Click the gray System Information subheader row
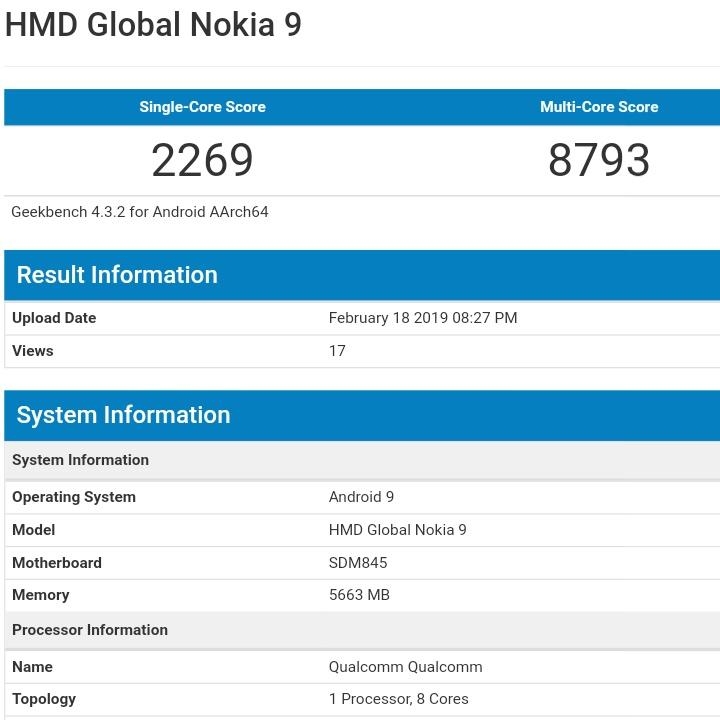 362,460
